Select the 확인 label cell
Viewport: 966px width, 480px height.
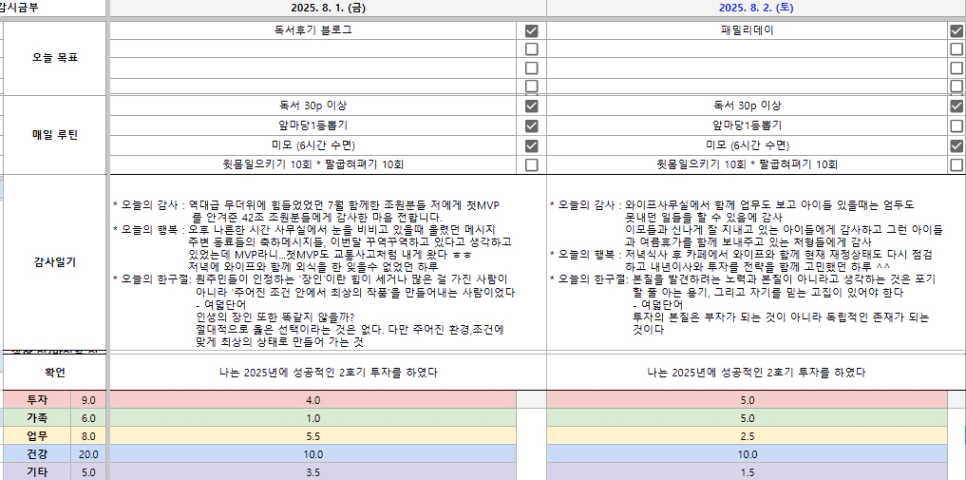[55, 372]
